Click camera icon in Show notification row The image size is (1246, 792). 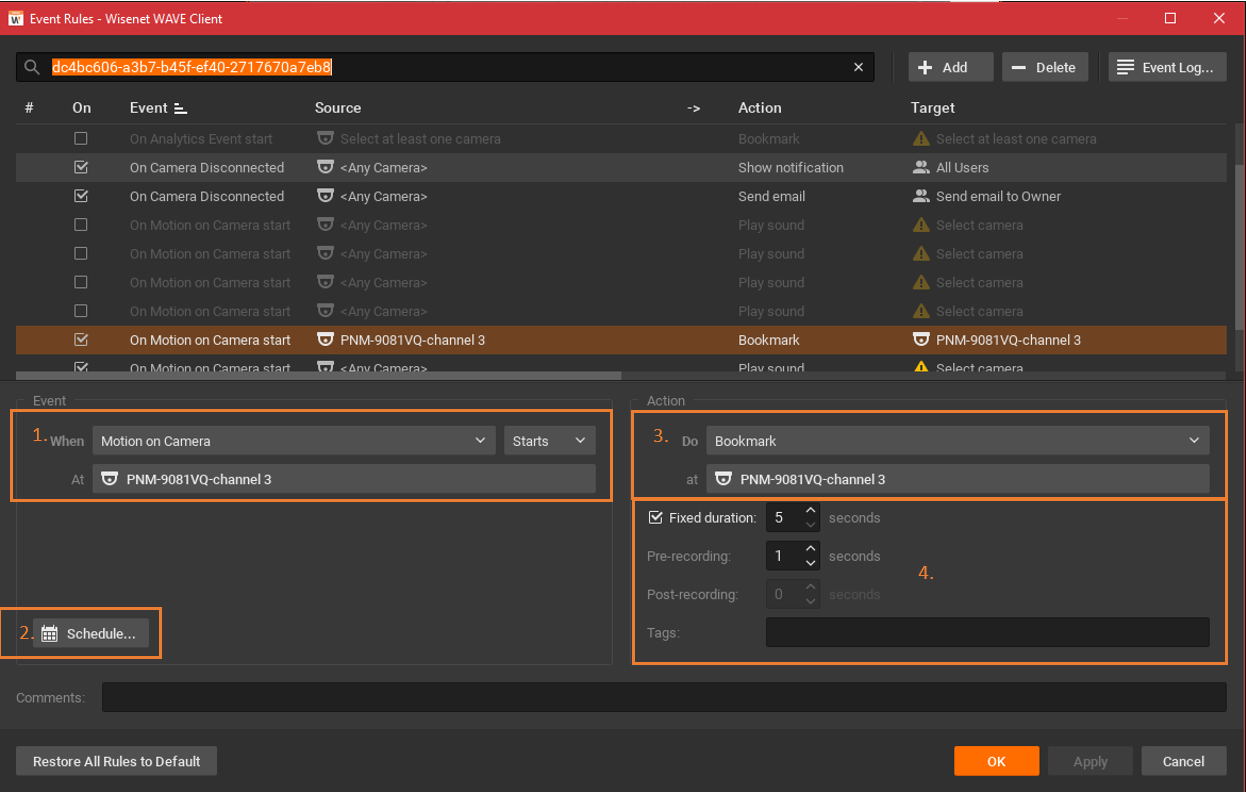pyautogui.click(x=325, y=167)
